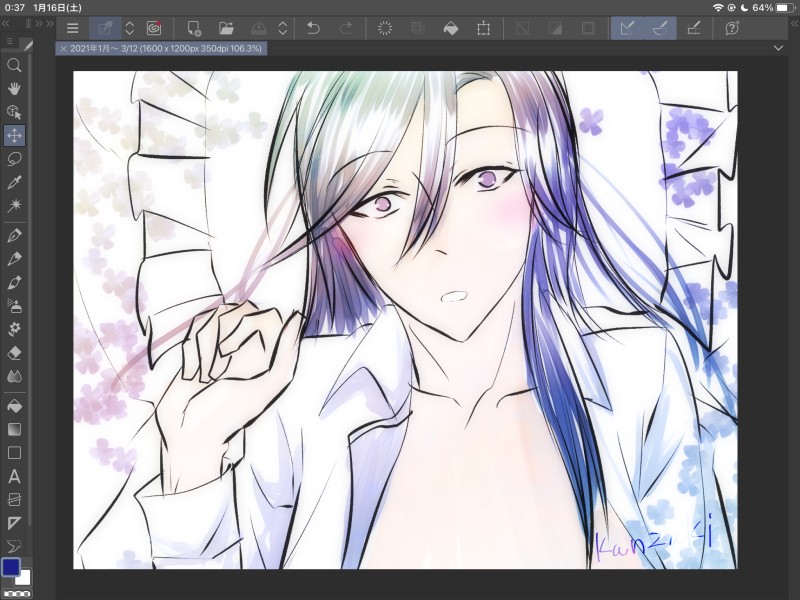Image resolution: width=800 pixels, height=600 pixels.
Task: Select the Ruler tool
Action: point(14,523)
